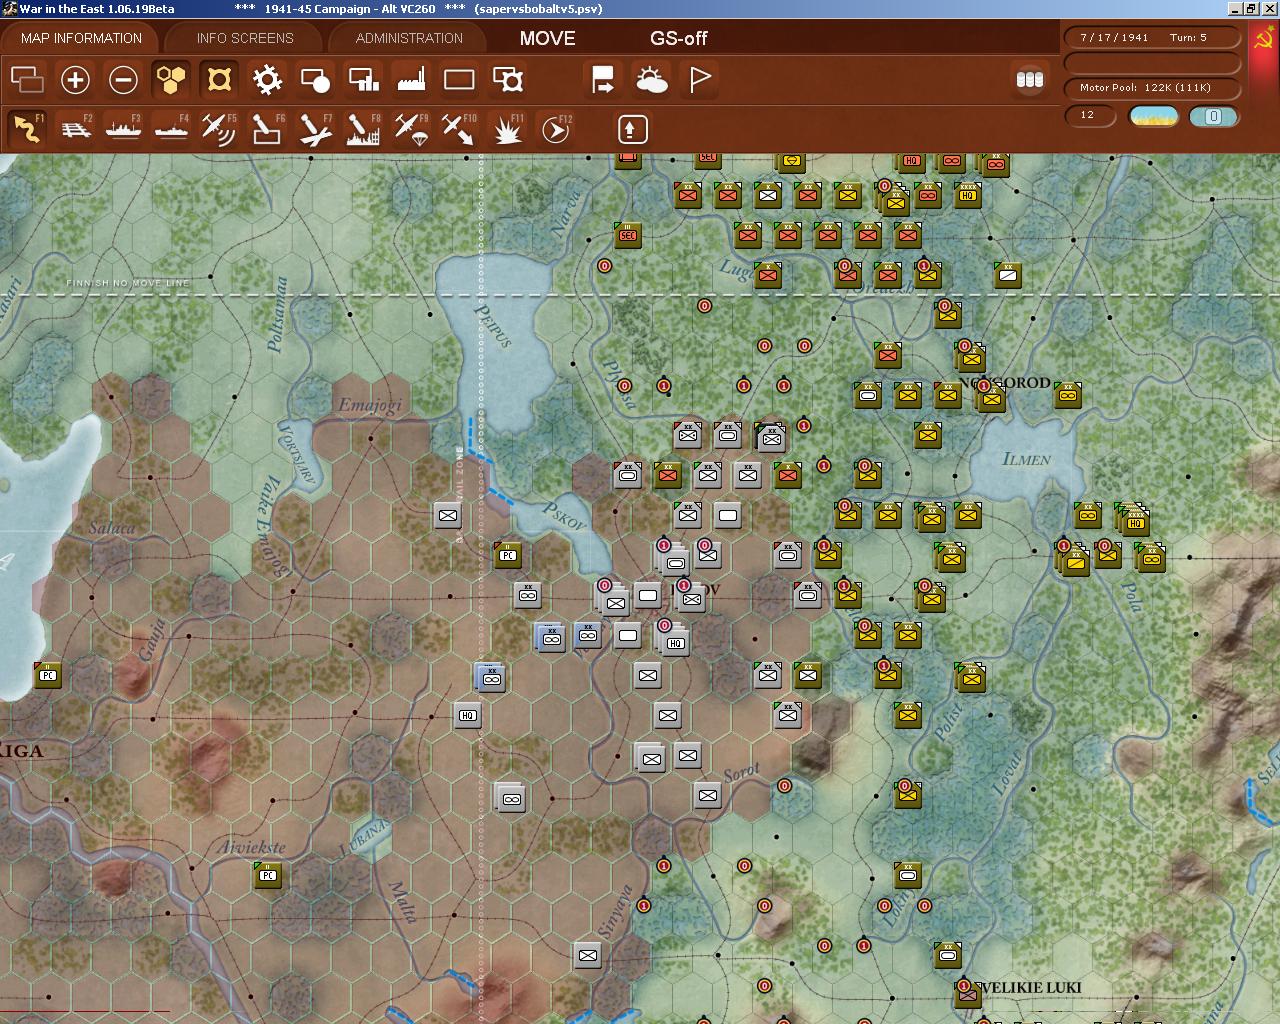The height and width of the screenshot is (1024, 1280).
Task: Toggle the rectangle-with-gear overlay button
Action: pyautogui.click(x=508, y=79)
